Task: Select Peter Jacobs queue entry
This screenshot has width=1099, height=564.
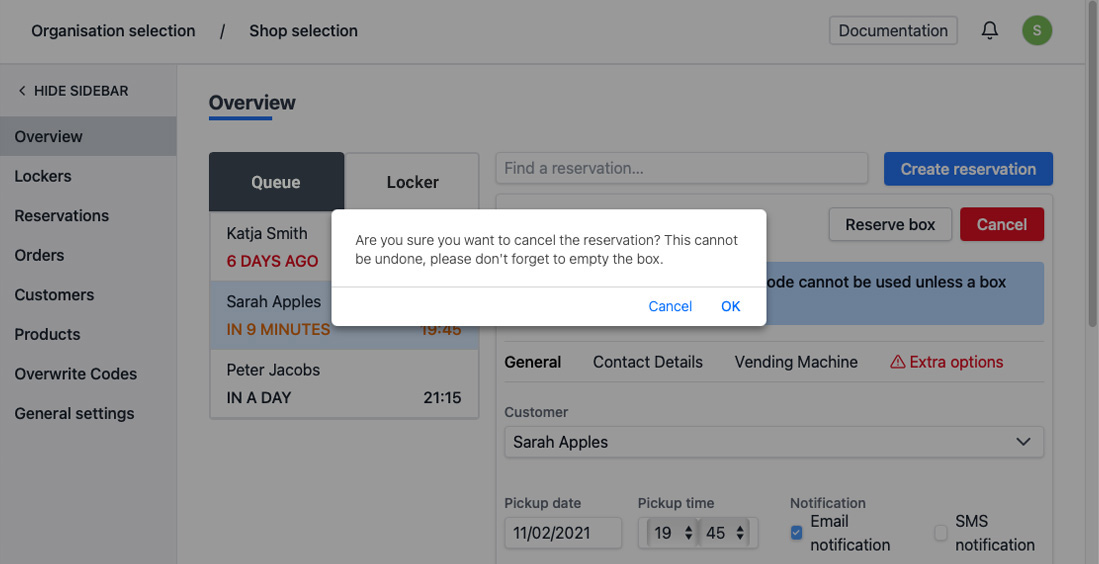Action: tap(343, 383)
